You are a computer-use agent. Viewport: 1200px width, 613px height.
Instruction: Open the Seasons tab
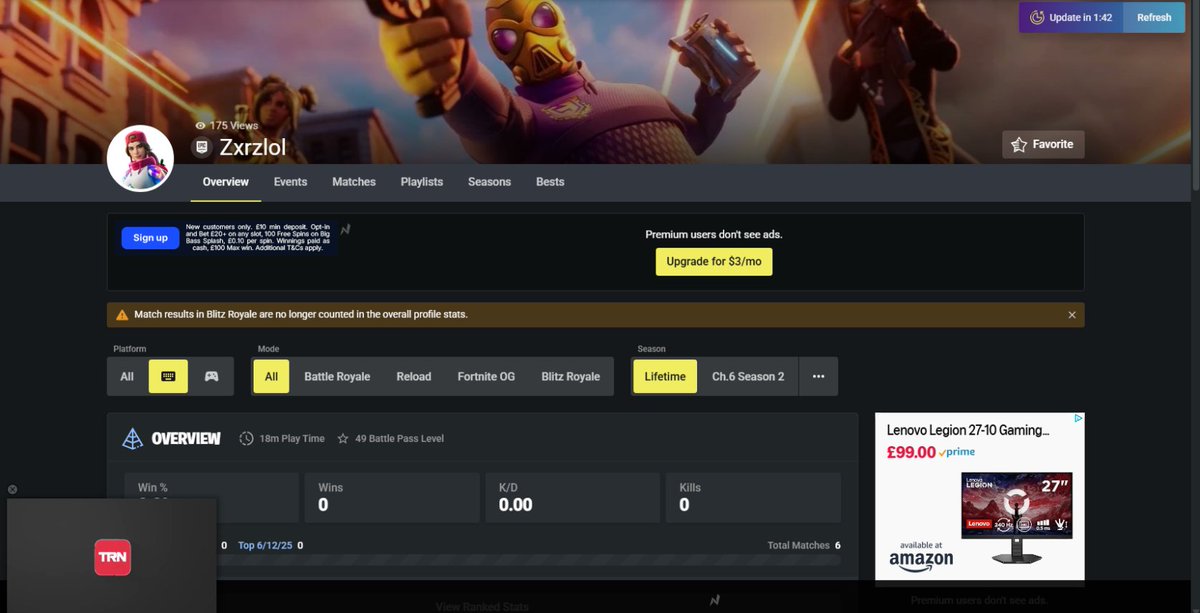489,182
